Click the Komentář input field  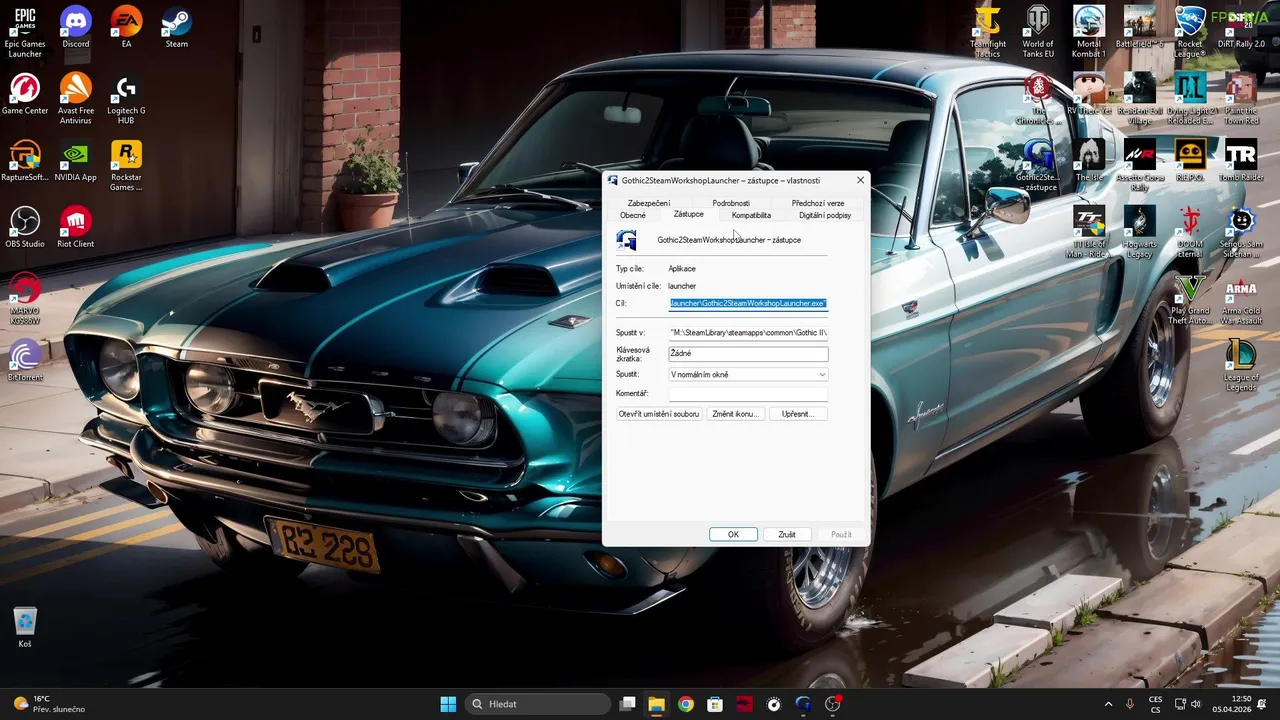pos(748,393)
